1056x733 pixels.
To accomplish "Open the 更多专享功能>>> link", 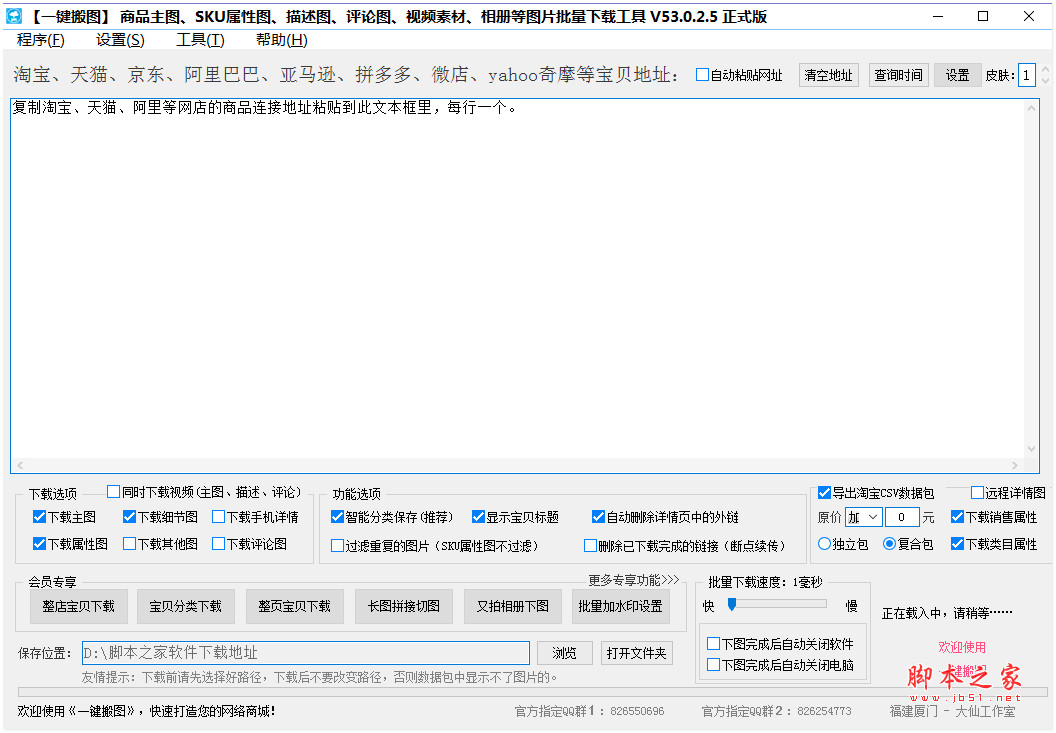I will click(x=634, y=580).
